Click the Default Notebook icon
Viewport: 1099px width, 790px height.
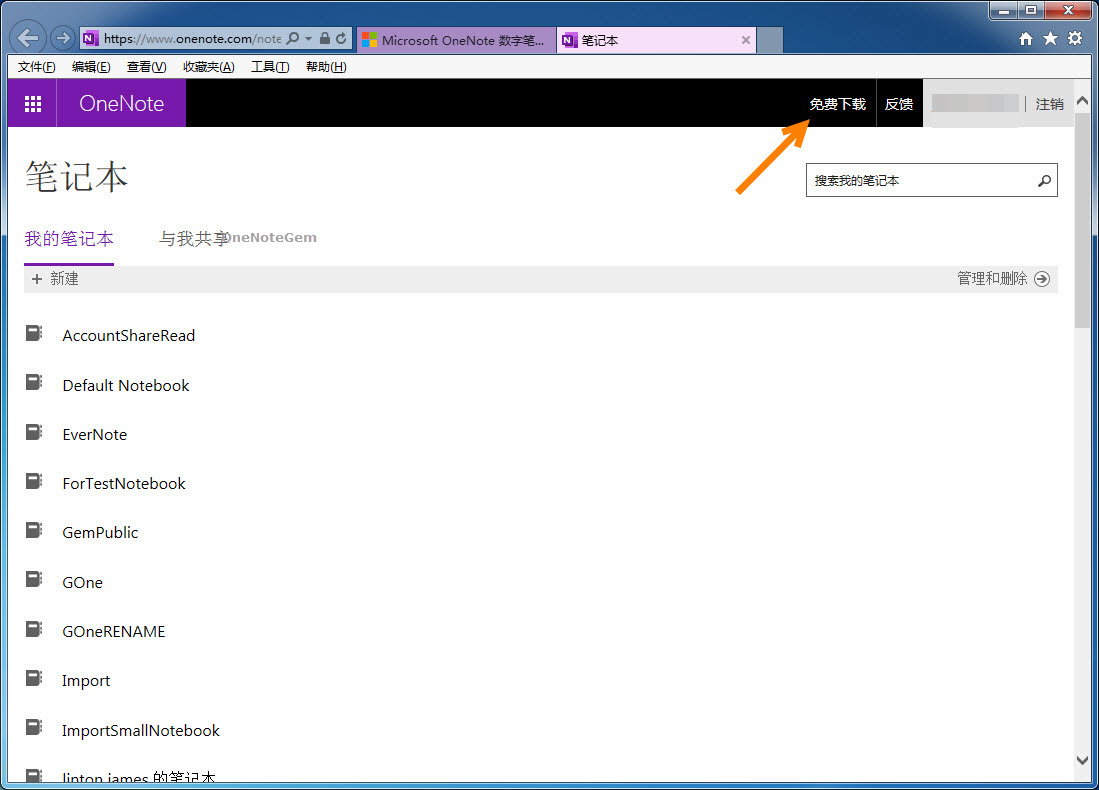click(34, 383)
